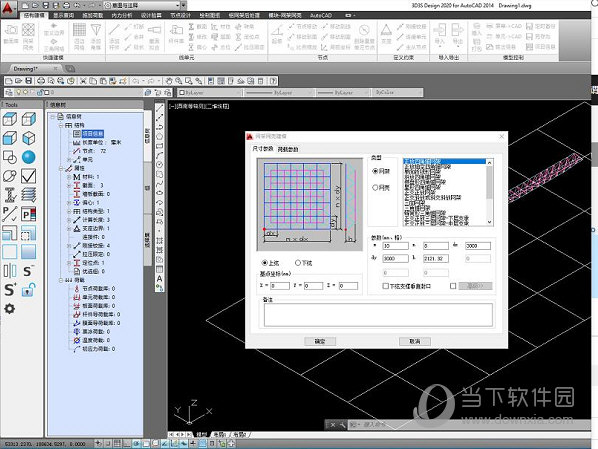Click the space-frame shell modeling ribbon icon

click(29, 30)
